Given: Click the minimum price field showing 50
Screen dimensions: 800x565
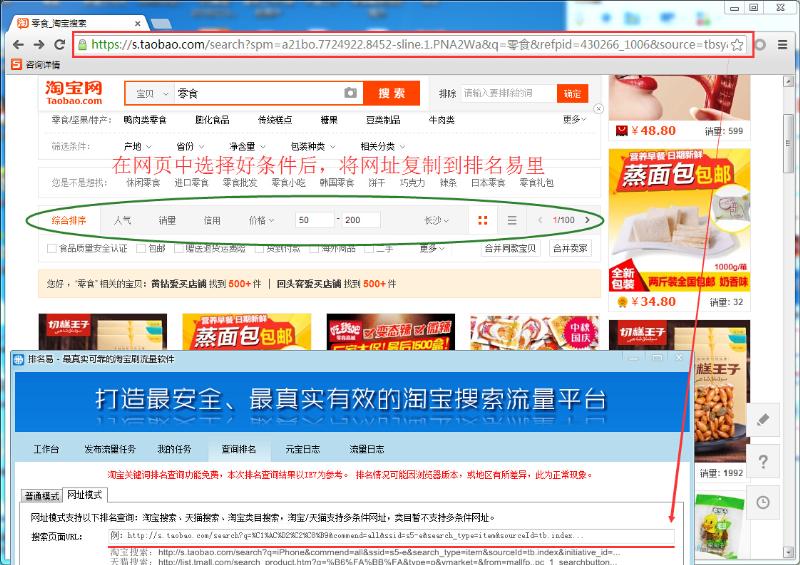Looking at the screenshot, I should 314,220.
